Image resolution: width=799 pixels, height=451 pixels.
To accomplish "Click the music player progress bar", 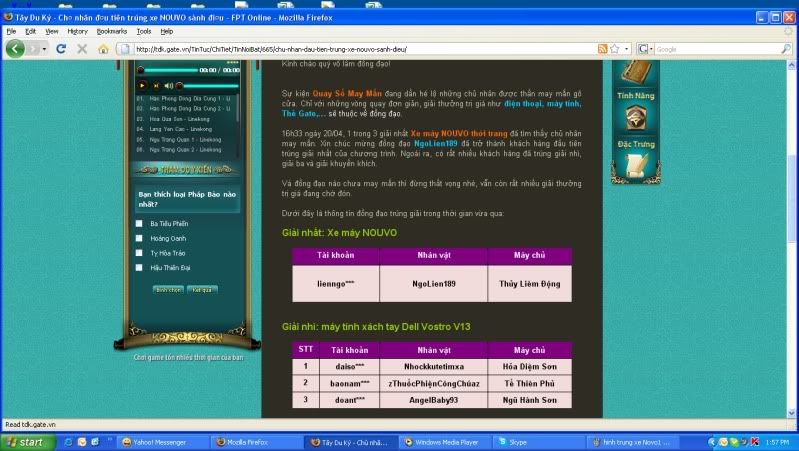I will point(169,70).
